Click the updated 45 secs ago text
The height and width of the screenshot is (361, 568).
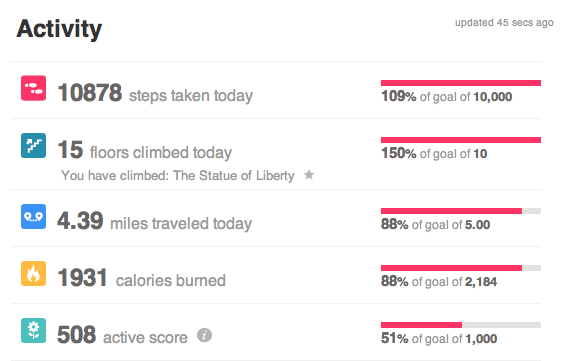click(504, 22)
